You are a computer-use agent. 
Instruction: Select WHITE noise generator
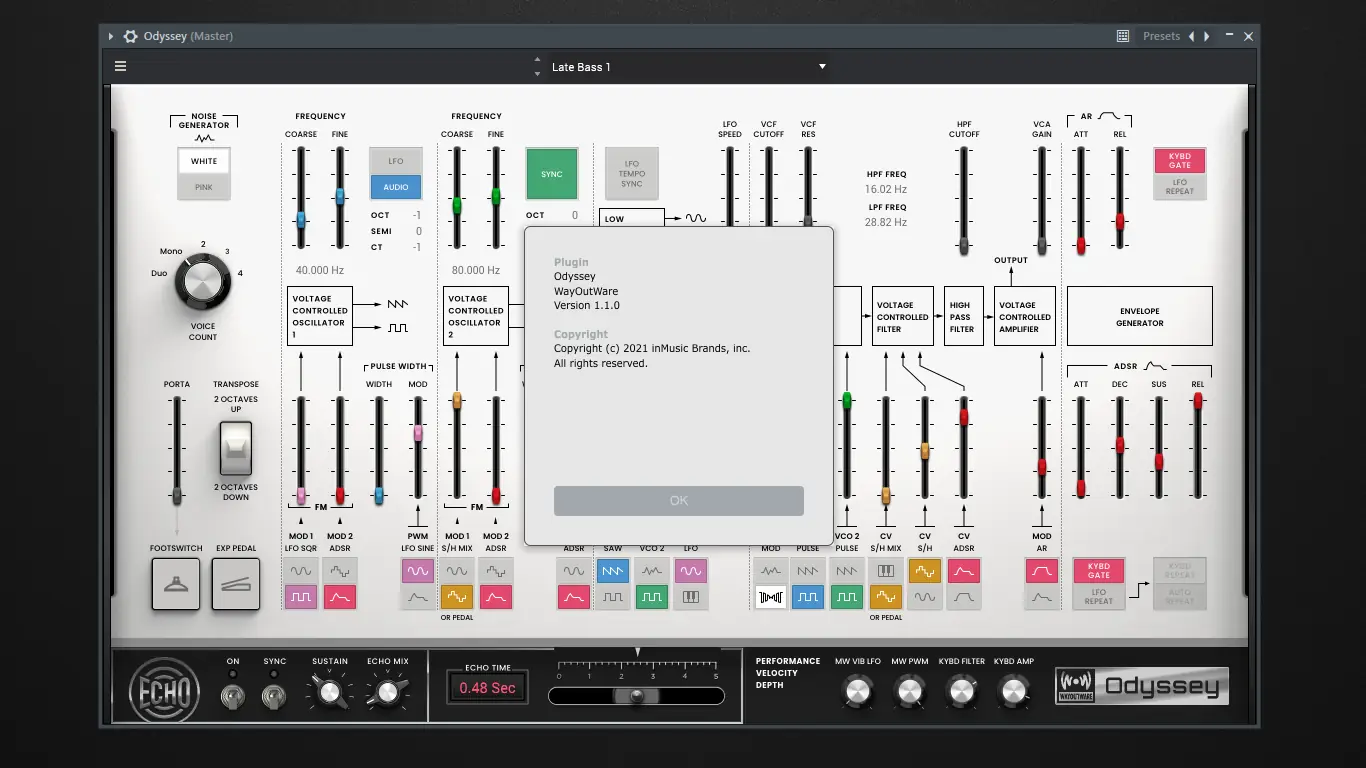204,161
